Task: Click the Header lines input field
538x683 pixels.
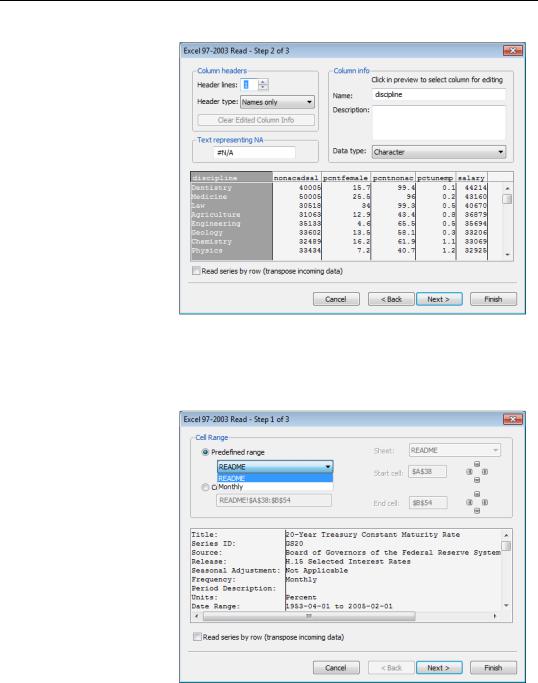Action: pos(250,85)
